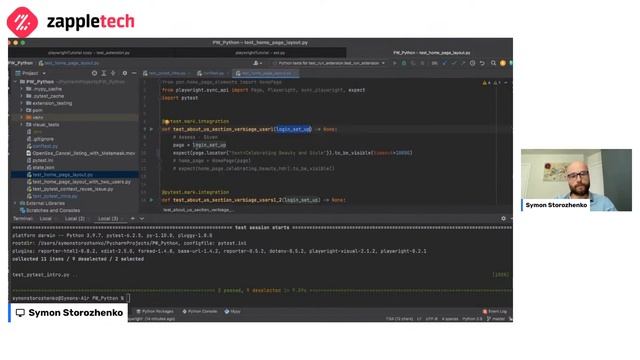This screenshot has height=360, width=640.
Task: Run test via gutter arrow at first def
Action: point(151,129)
